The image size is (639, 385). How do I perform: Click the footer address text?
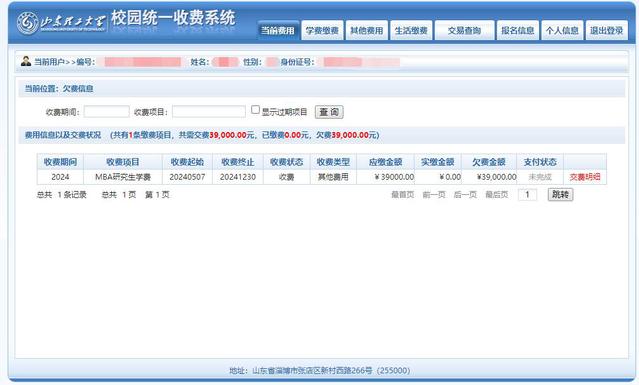pos(319,370)
